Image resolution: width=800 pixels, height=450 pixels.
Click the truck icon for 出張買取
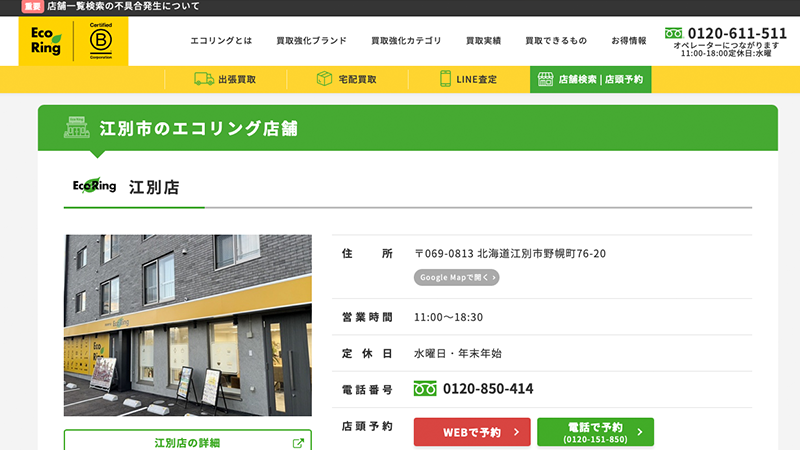point(204,79)
